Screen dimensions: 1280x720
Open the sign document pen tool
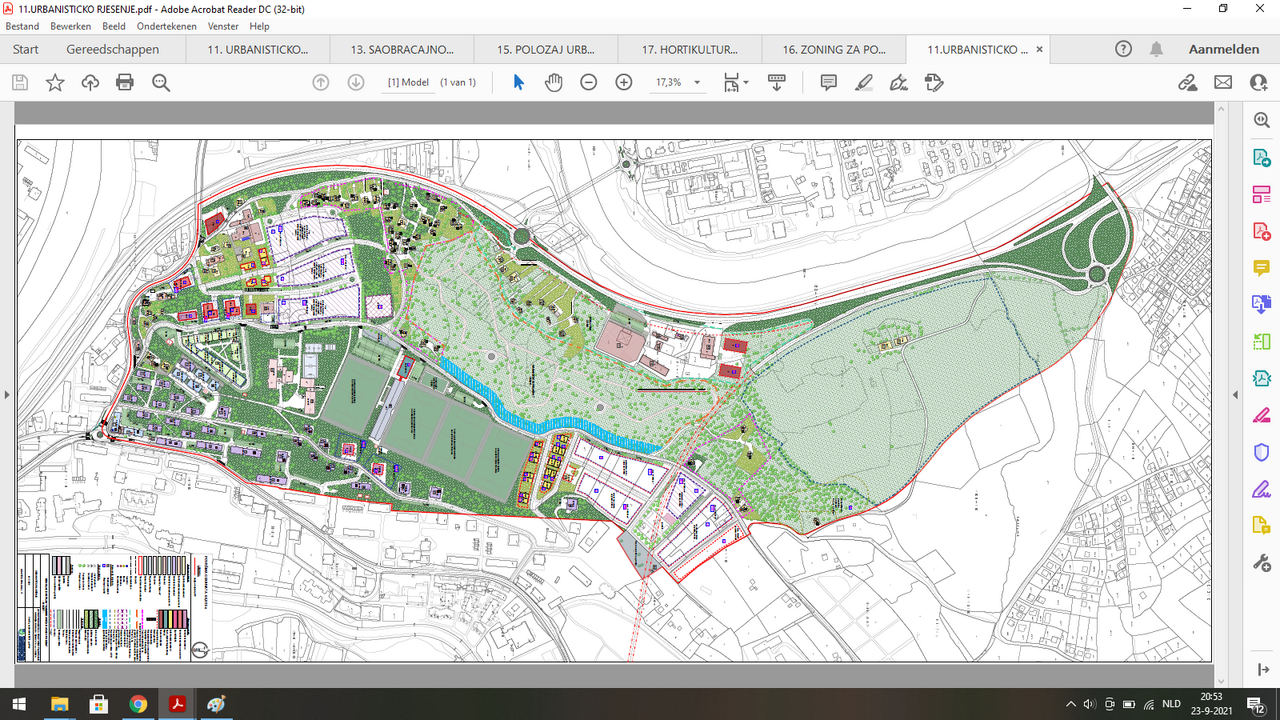click(899, 82)
